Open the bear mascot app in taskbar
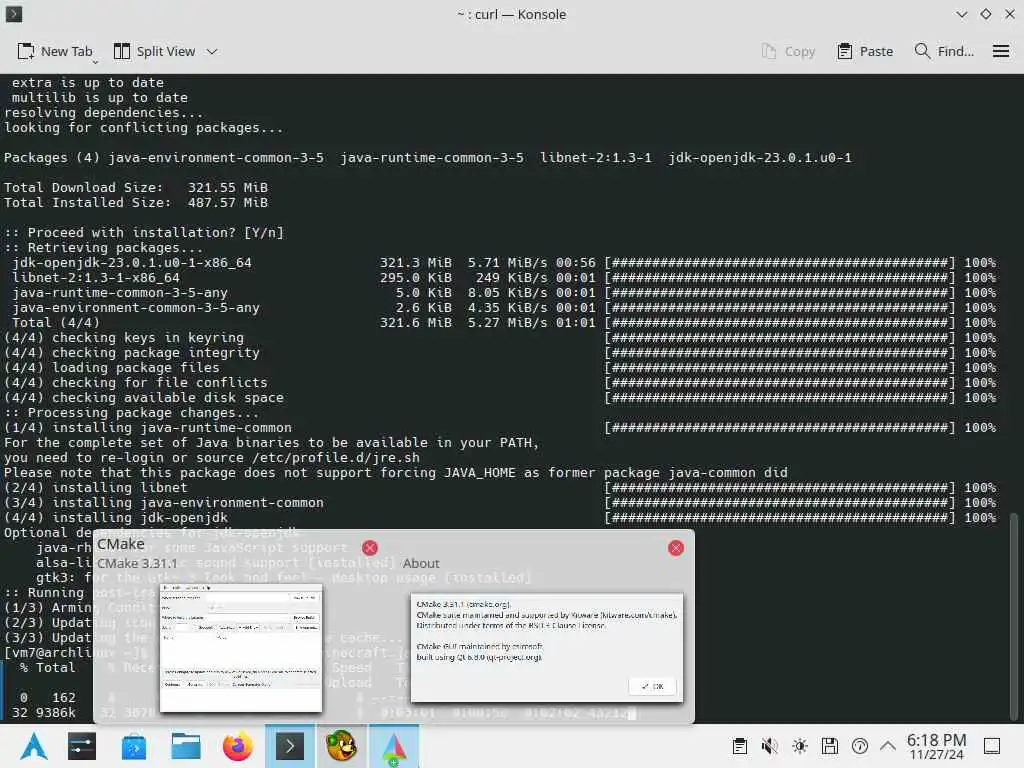This screenshot has height=768, width=1024. click(342, 746)
